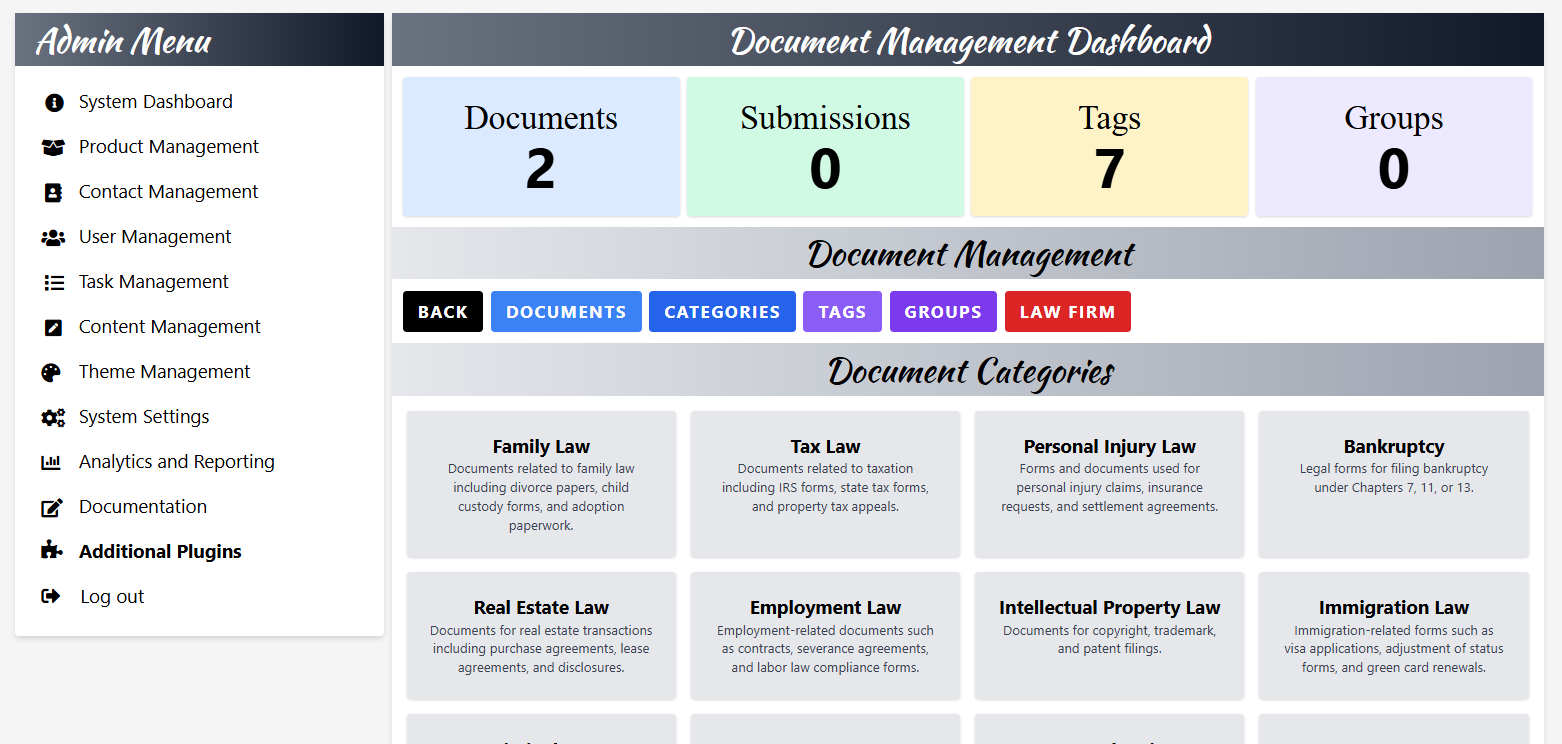This screenshot has height=744, width=1562.
Task: Select Additional Plugins menu item
Action: [160, 552]
